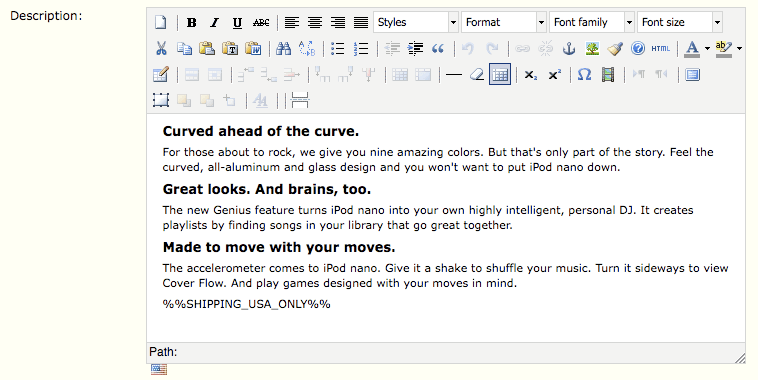
Task: Insert a horizontal rule line
Action: (x=453, y=74)
